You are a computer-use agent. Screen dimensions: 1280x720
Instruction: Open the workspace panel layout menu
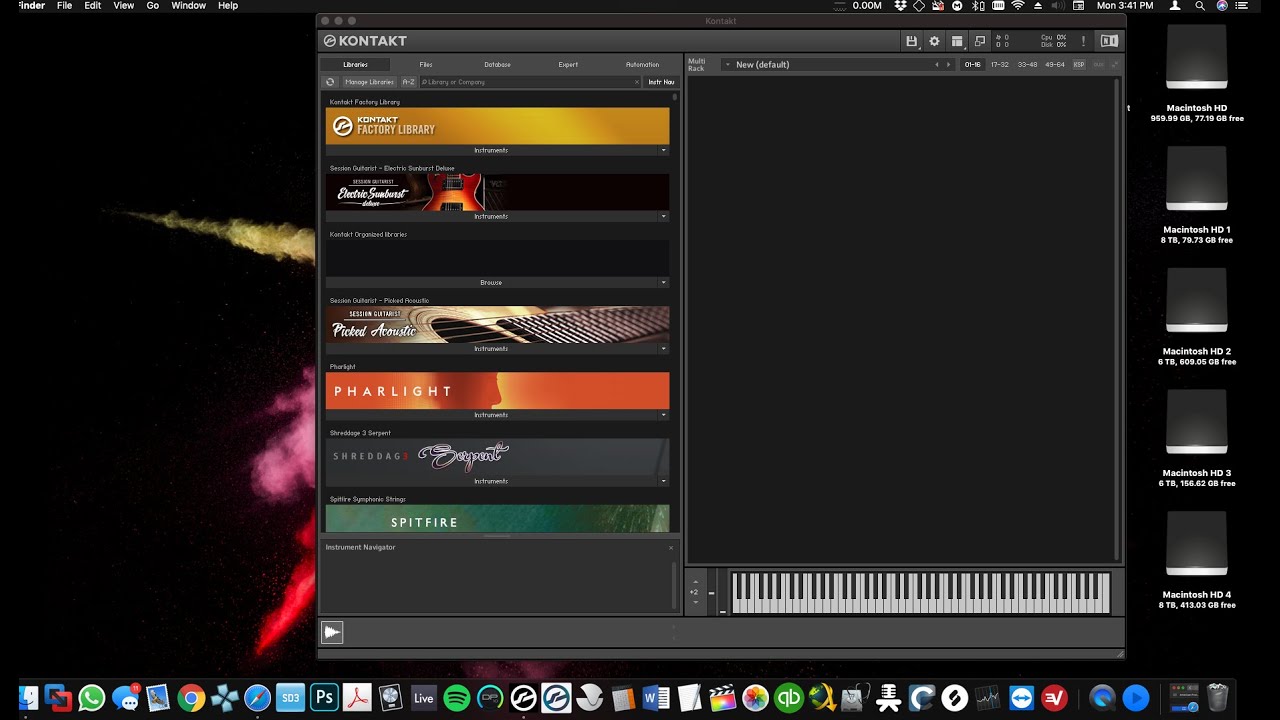pyautogui.click(x=957, y=41)
